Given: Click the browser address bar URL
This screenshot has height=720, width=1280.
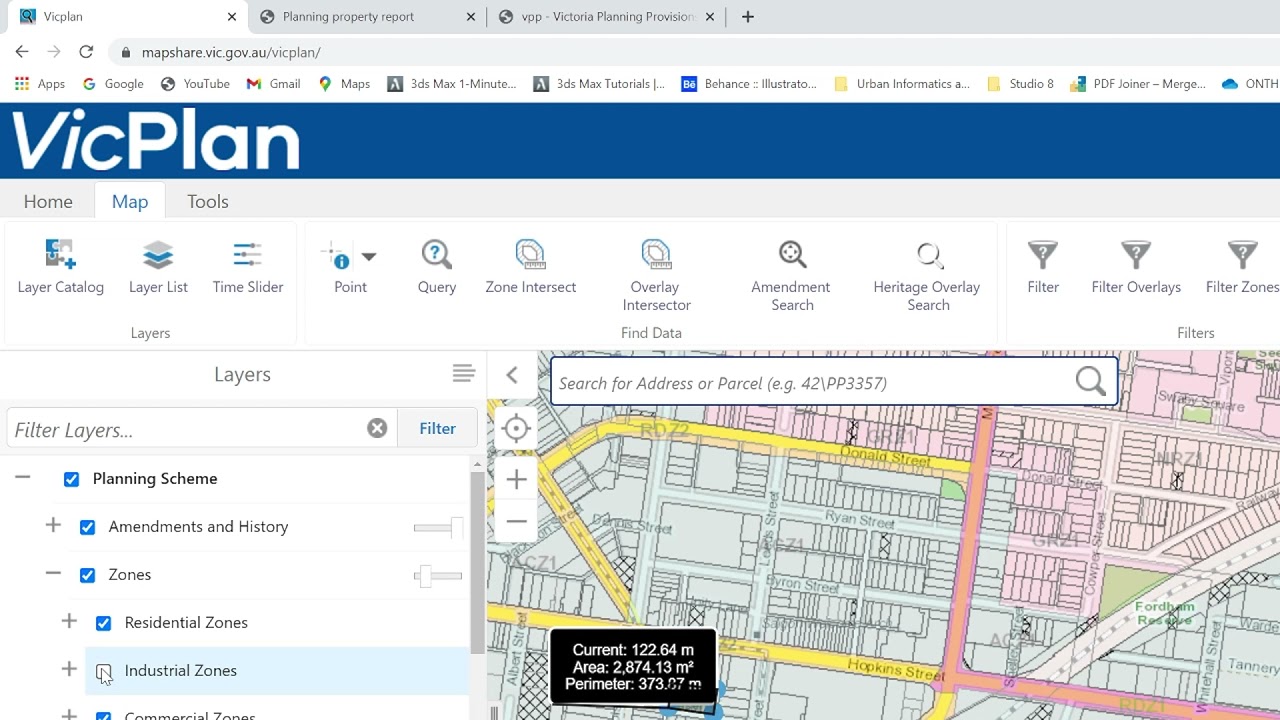Looking at the screenshot, I should point(231,52).
